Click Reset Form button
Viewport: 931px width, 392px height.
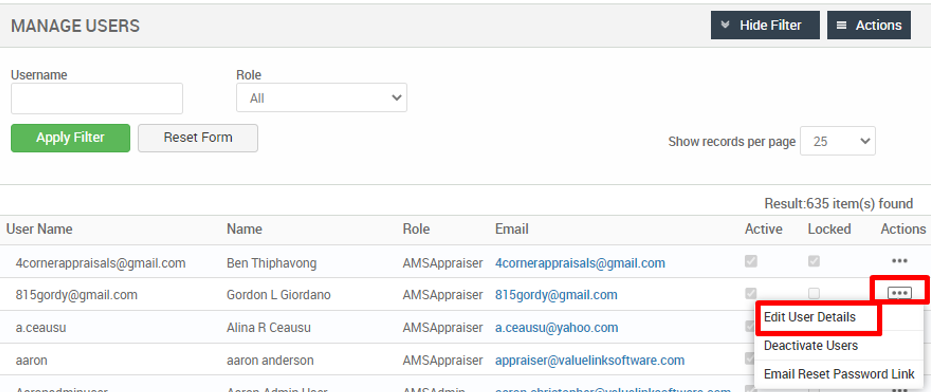pos(198,138)
